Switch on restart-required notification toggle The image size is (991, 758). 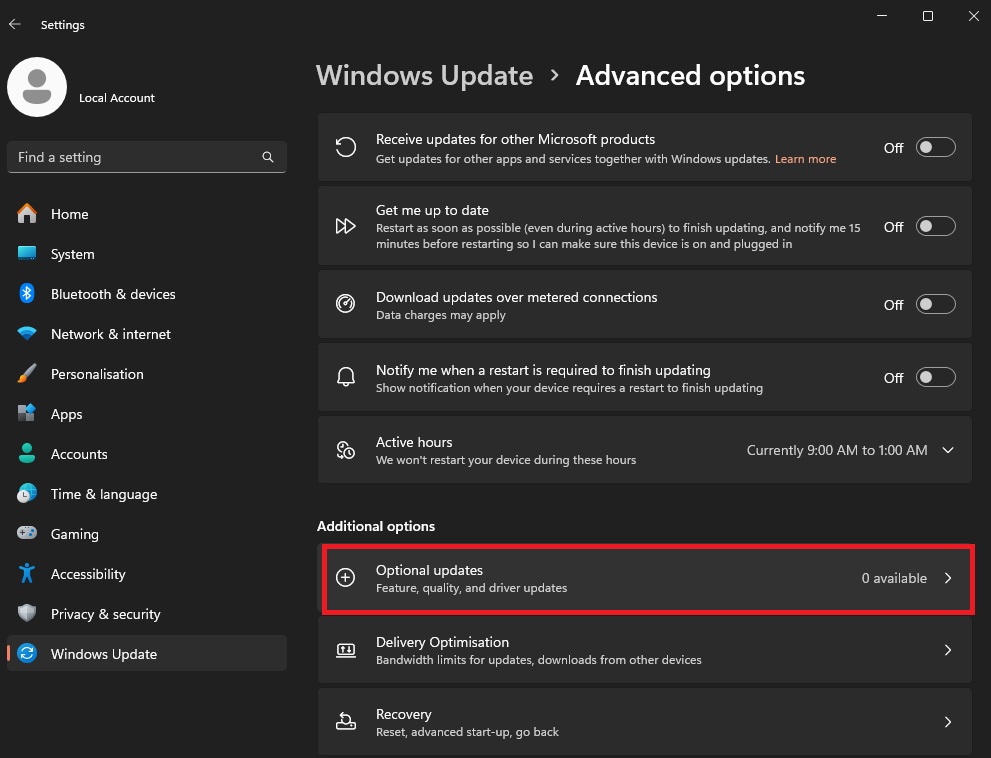click(x=936, y=378)
